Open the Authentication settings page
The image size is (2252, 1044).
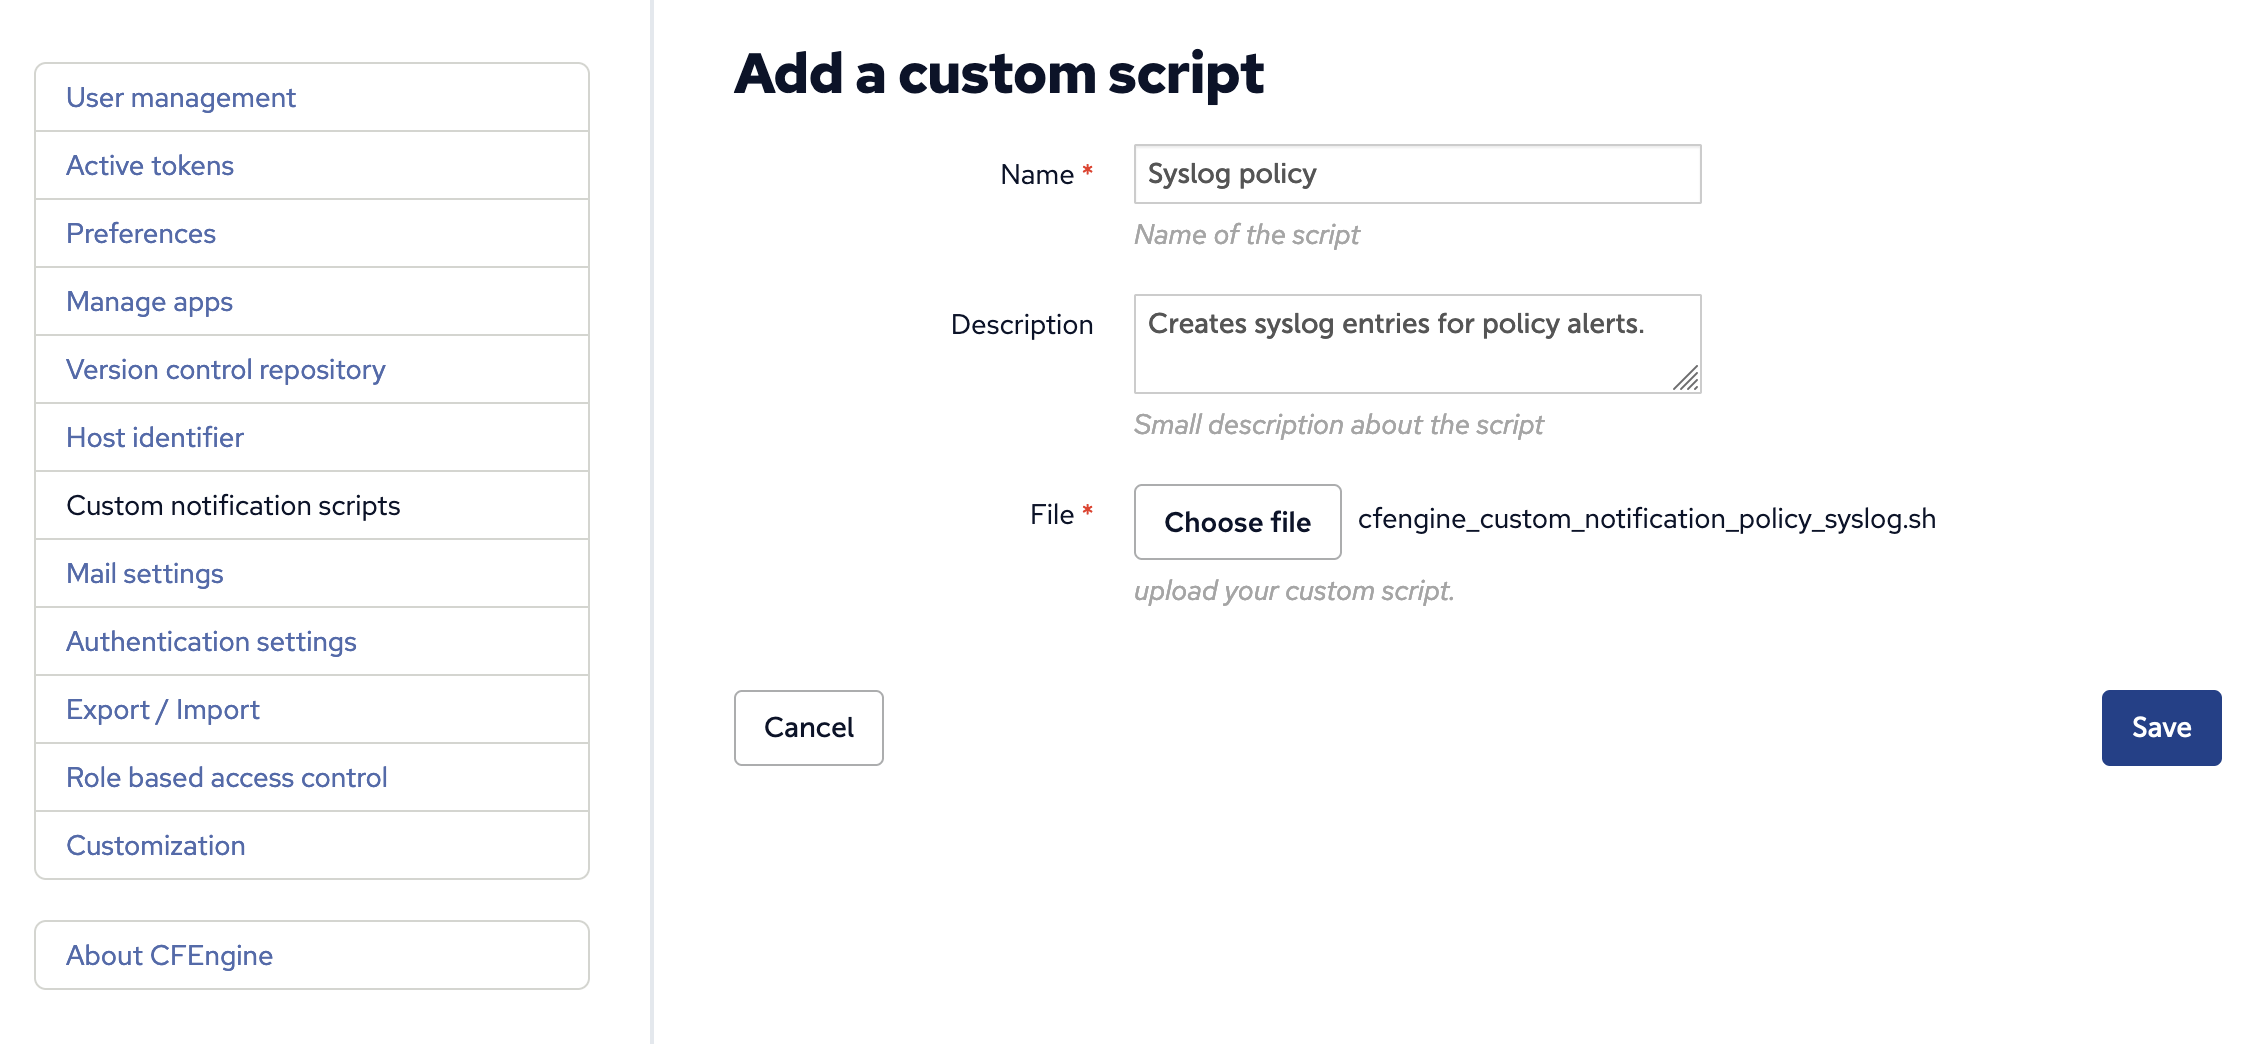pos(212,641)
